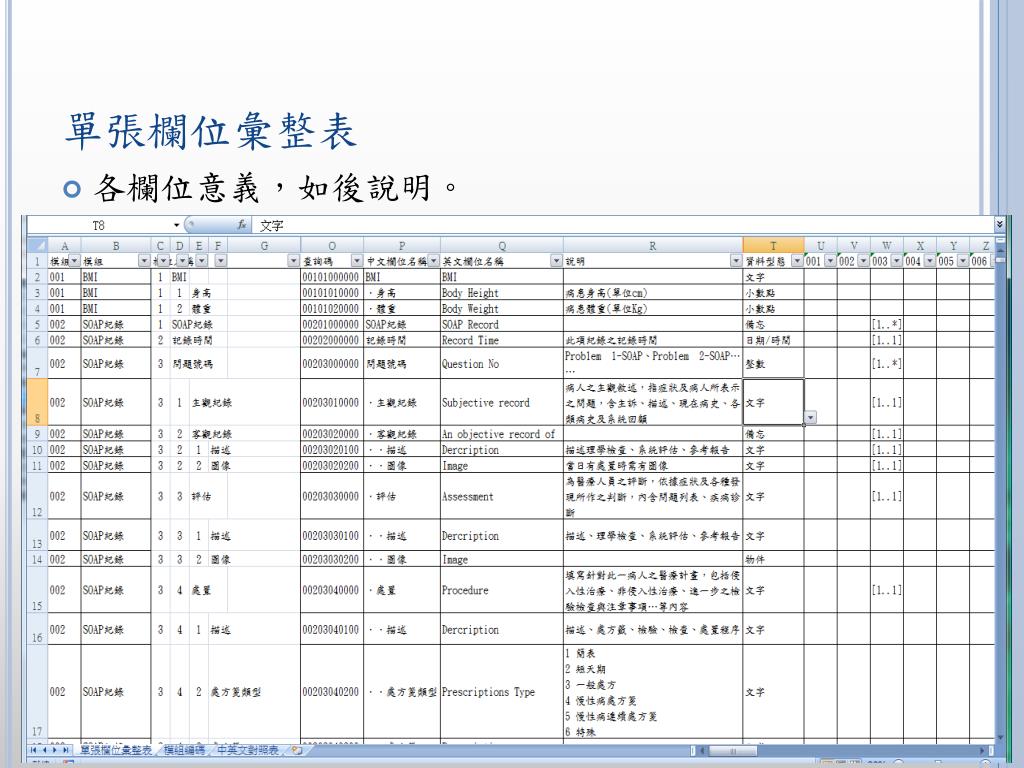The image size is (1024, 768).
Task: Click the slide title 單張欄位彙整表
Action: click(x=210, y=131)
